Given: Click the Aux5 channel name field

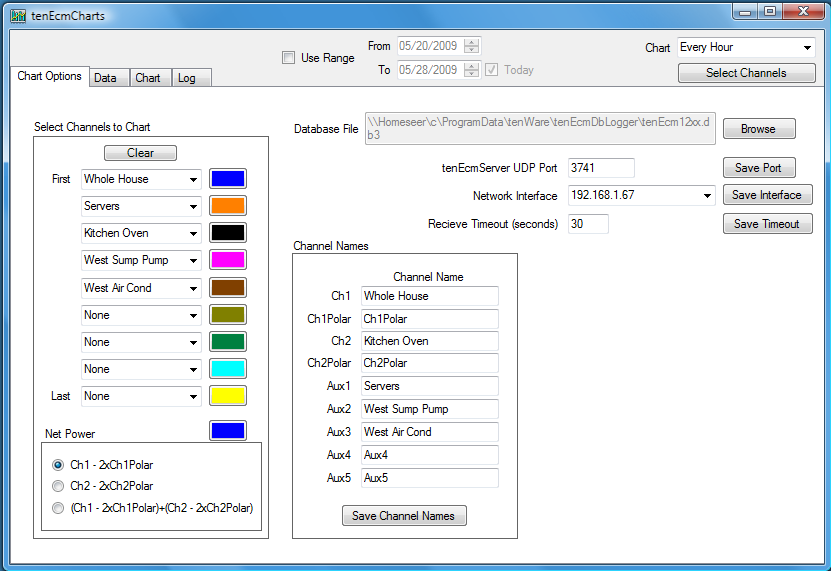Looking at the screenshot, I should tap(430, 478).
